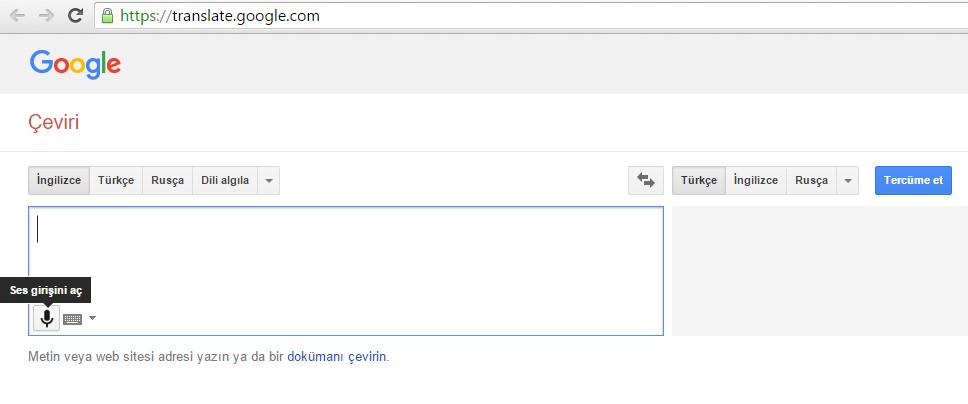
Task: Select İngilizce as source language
Action: tap(59, 180)
